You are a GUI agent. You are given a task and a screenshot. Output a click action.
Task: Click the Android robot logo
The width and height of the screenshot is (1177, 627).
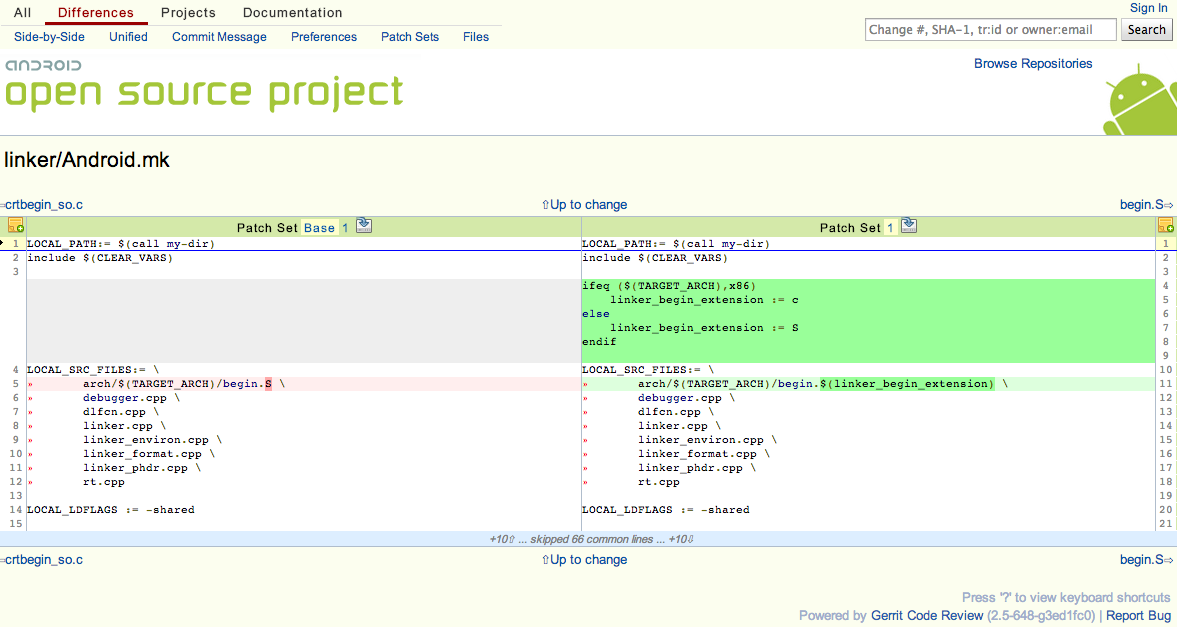point(1139,100)
